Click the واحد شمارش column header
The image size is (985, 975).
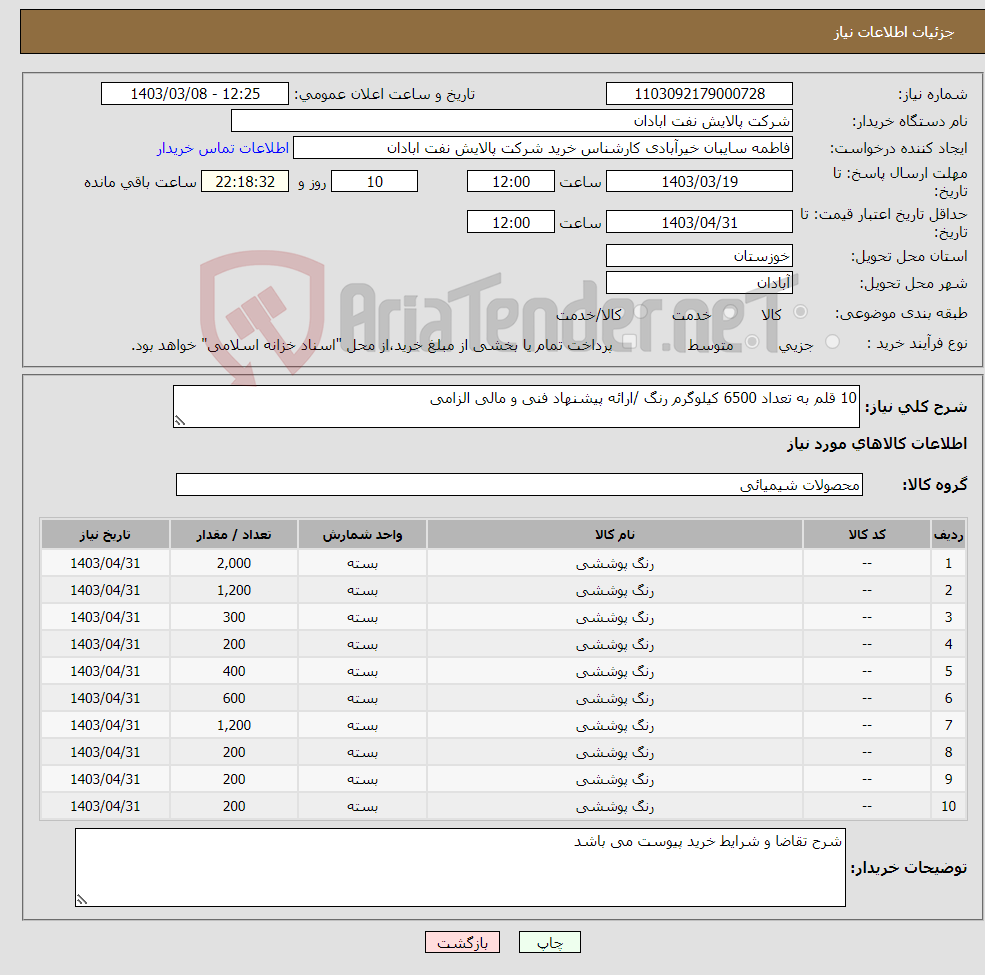pos(362,535)
